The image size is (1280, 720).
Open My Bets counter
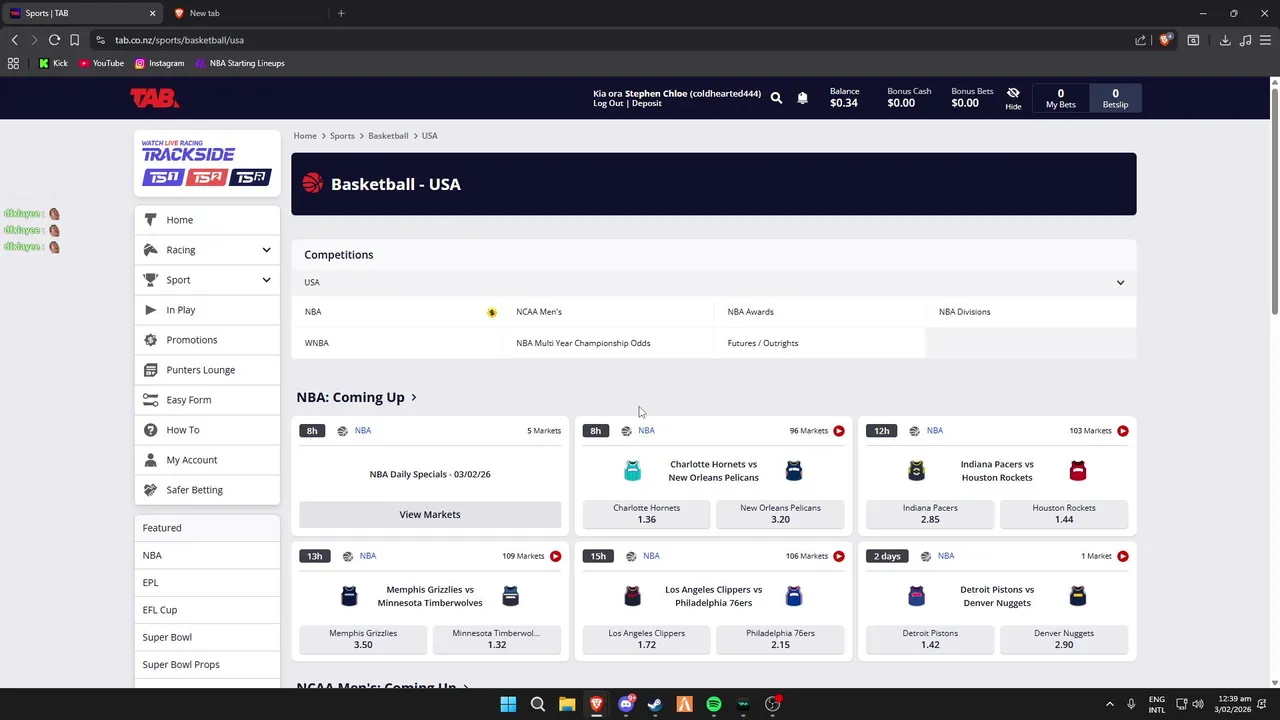click(1060, 98)
